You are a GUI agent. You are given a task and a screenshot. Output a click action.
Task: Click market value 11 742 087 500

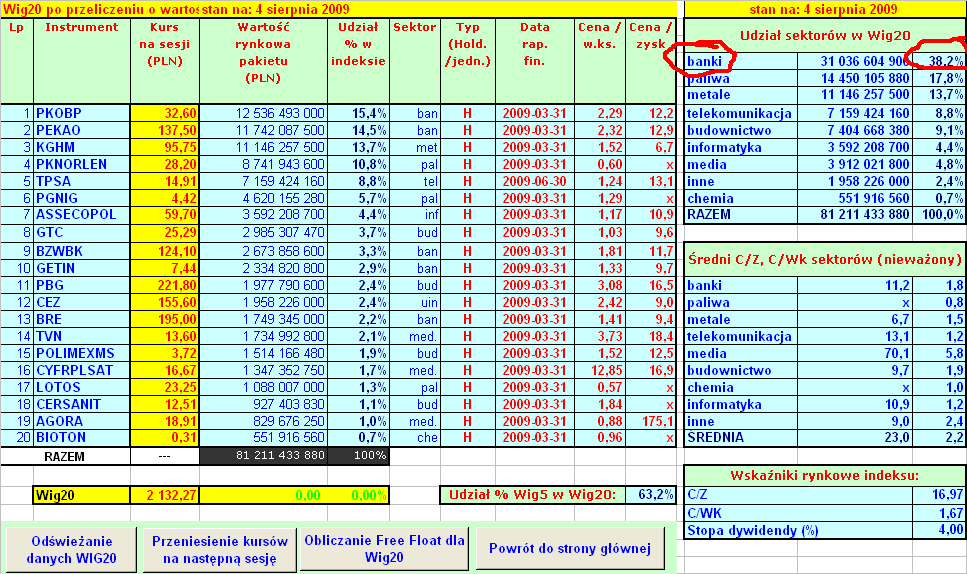click(263, 130)
